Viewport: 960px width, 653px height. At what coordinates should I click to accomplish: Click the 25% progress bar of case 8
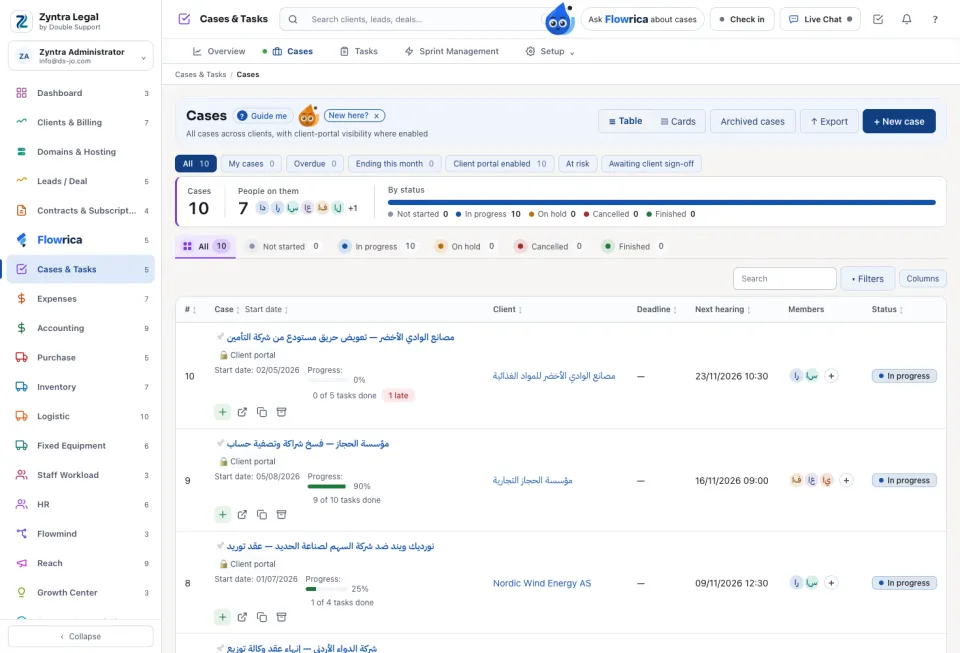326,589
